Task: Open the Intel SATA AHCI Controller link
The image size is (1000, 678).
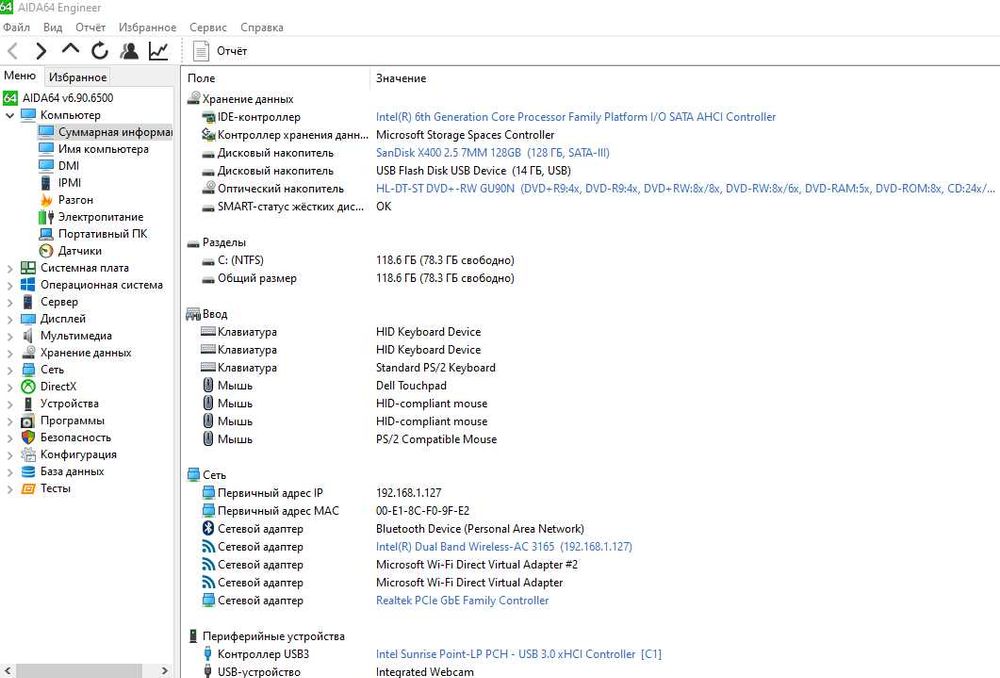Action: coord(576,117)
